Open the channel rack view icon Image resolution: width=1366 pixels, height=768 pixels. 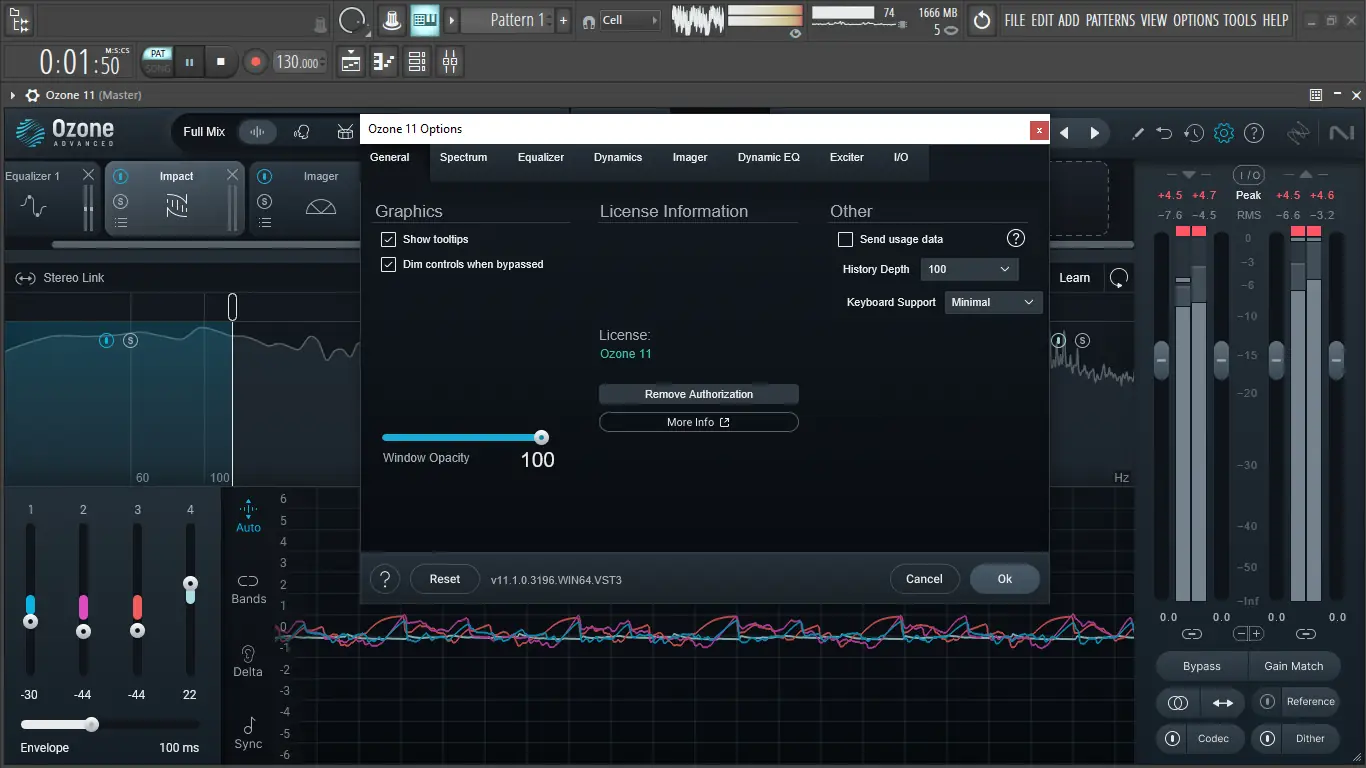pos(417,62)
